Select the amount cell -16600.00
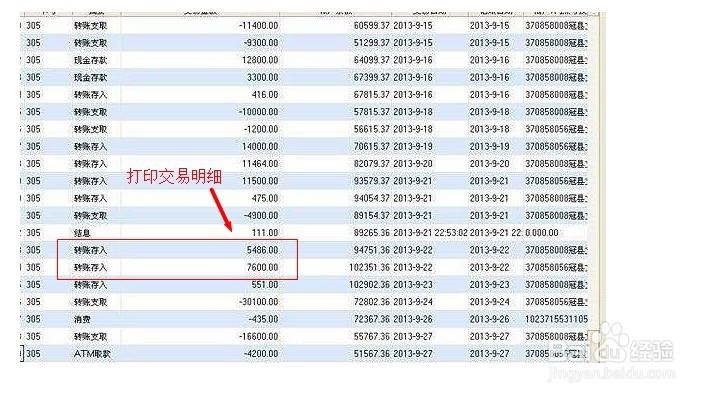 [x=258, y=337]
